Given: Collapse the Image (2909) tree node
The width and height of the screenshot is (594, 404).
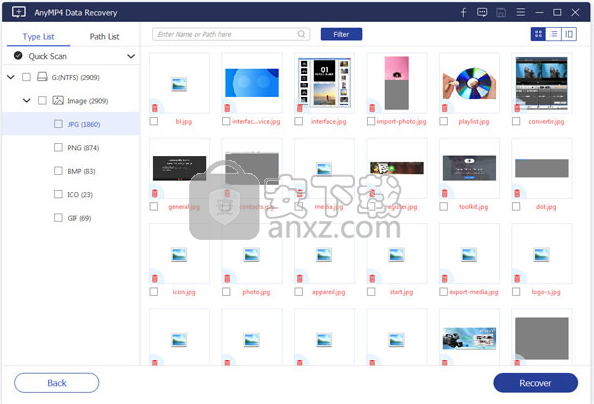Looking at the screenshot, I should 27,100.
